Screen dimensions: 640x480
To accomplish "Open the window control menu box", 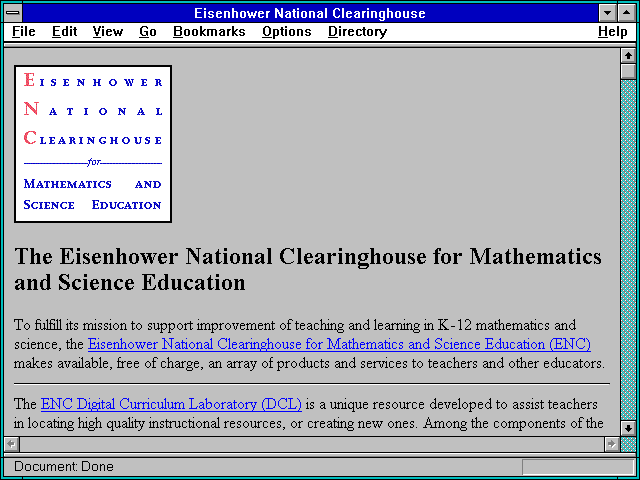I will pos(13,13).
